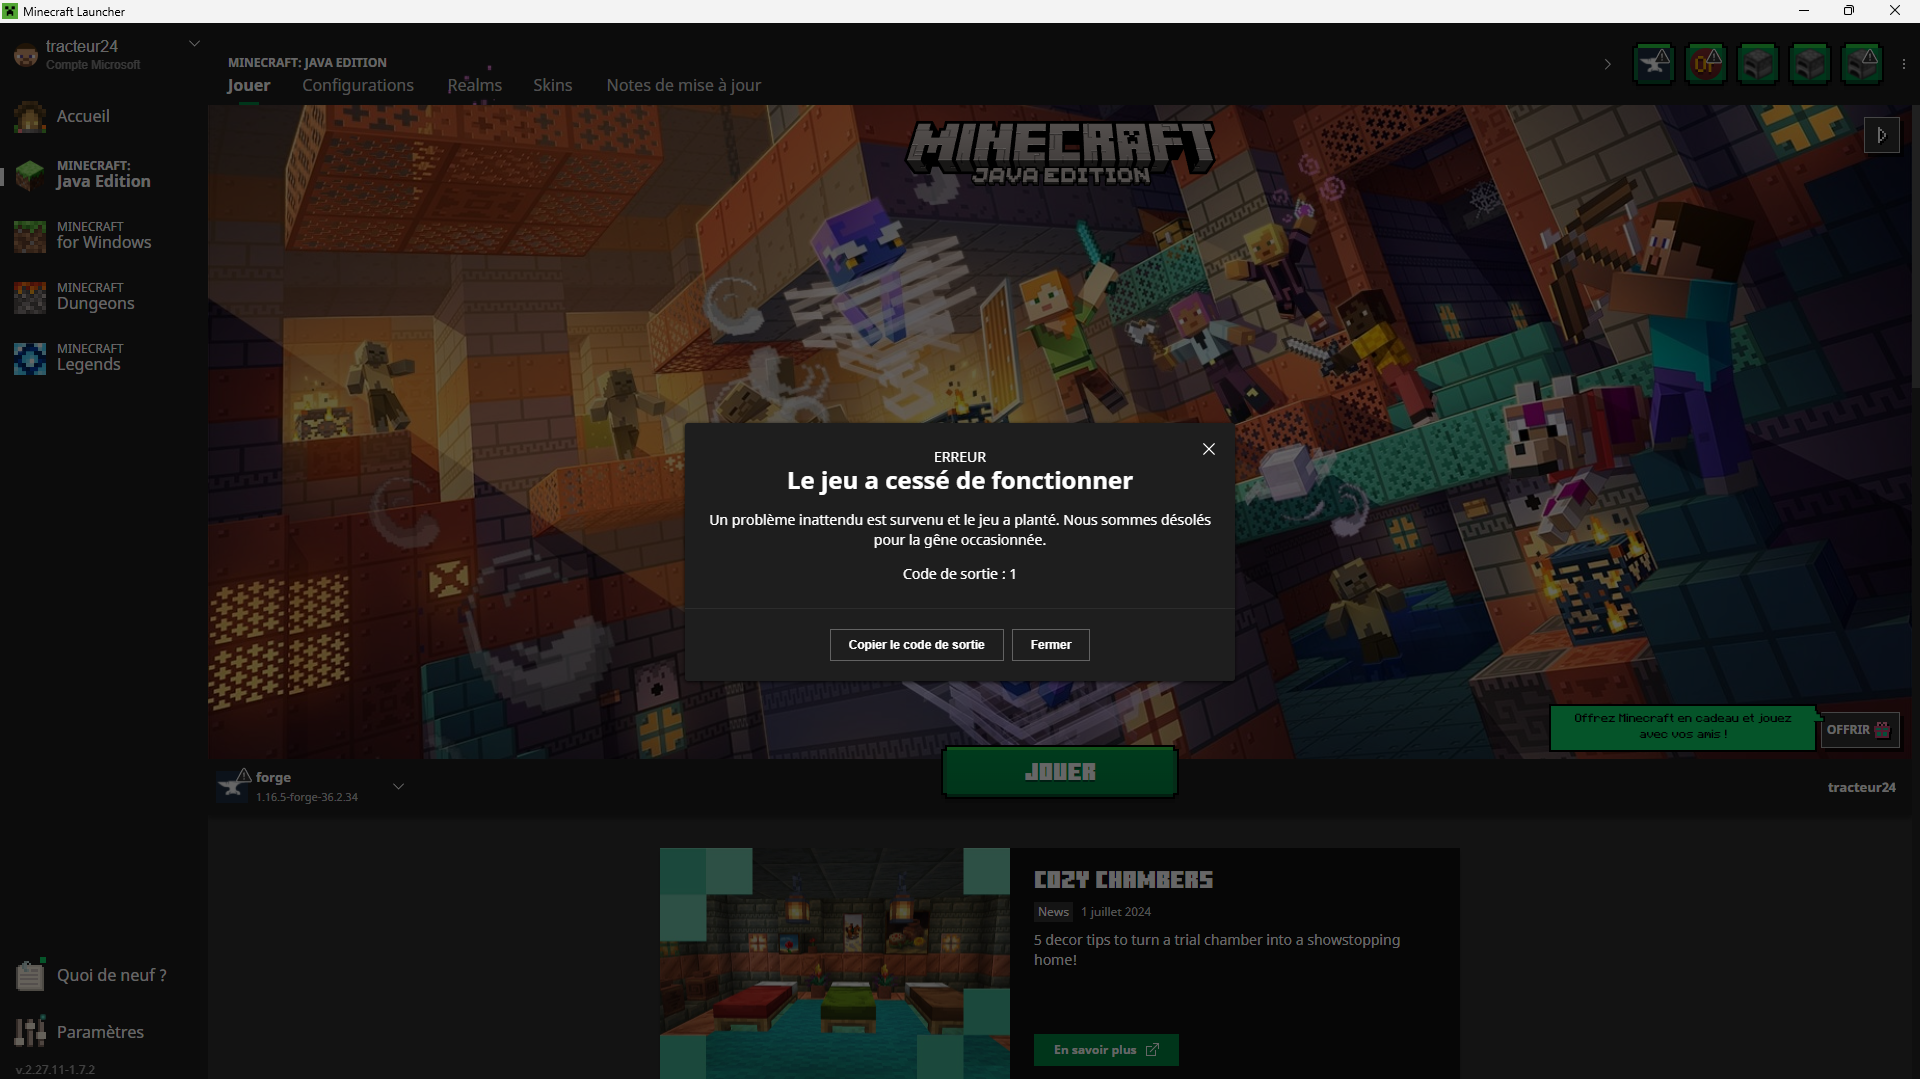Image resolution: width=1920 pixels, height=1079 pixels.
Task: Open the En savoir plus link
Action: tap(1106, 1050)
